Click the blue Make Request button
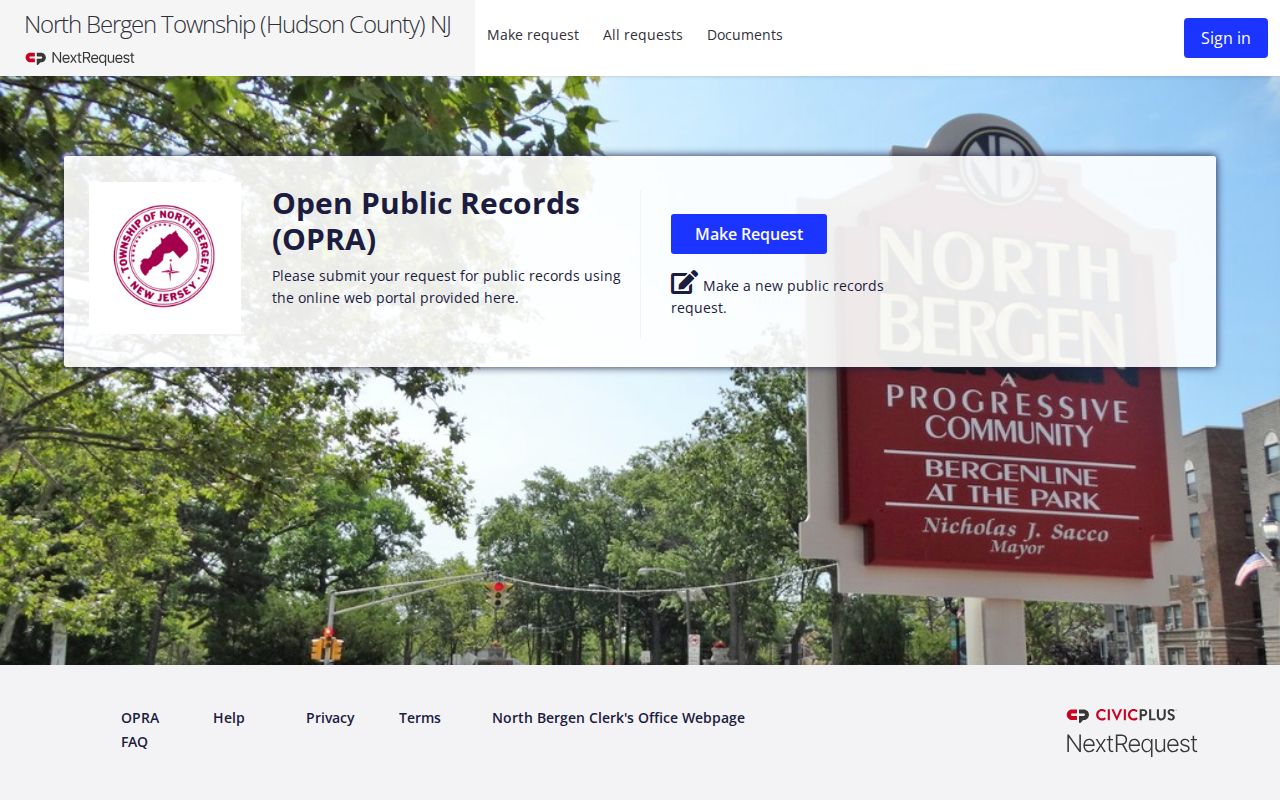 [749, 234]
